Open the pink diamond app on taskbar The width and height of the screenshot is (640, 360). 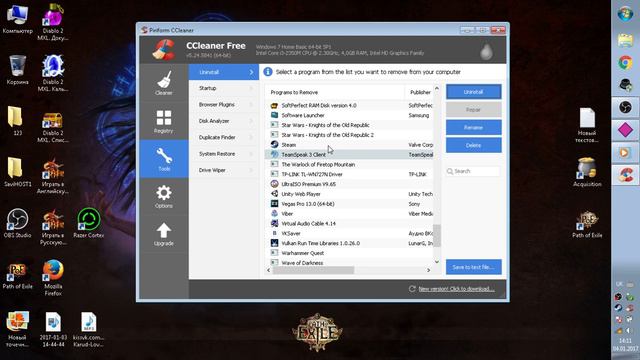click(625, 130)
